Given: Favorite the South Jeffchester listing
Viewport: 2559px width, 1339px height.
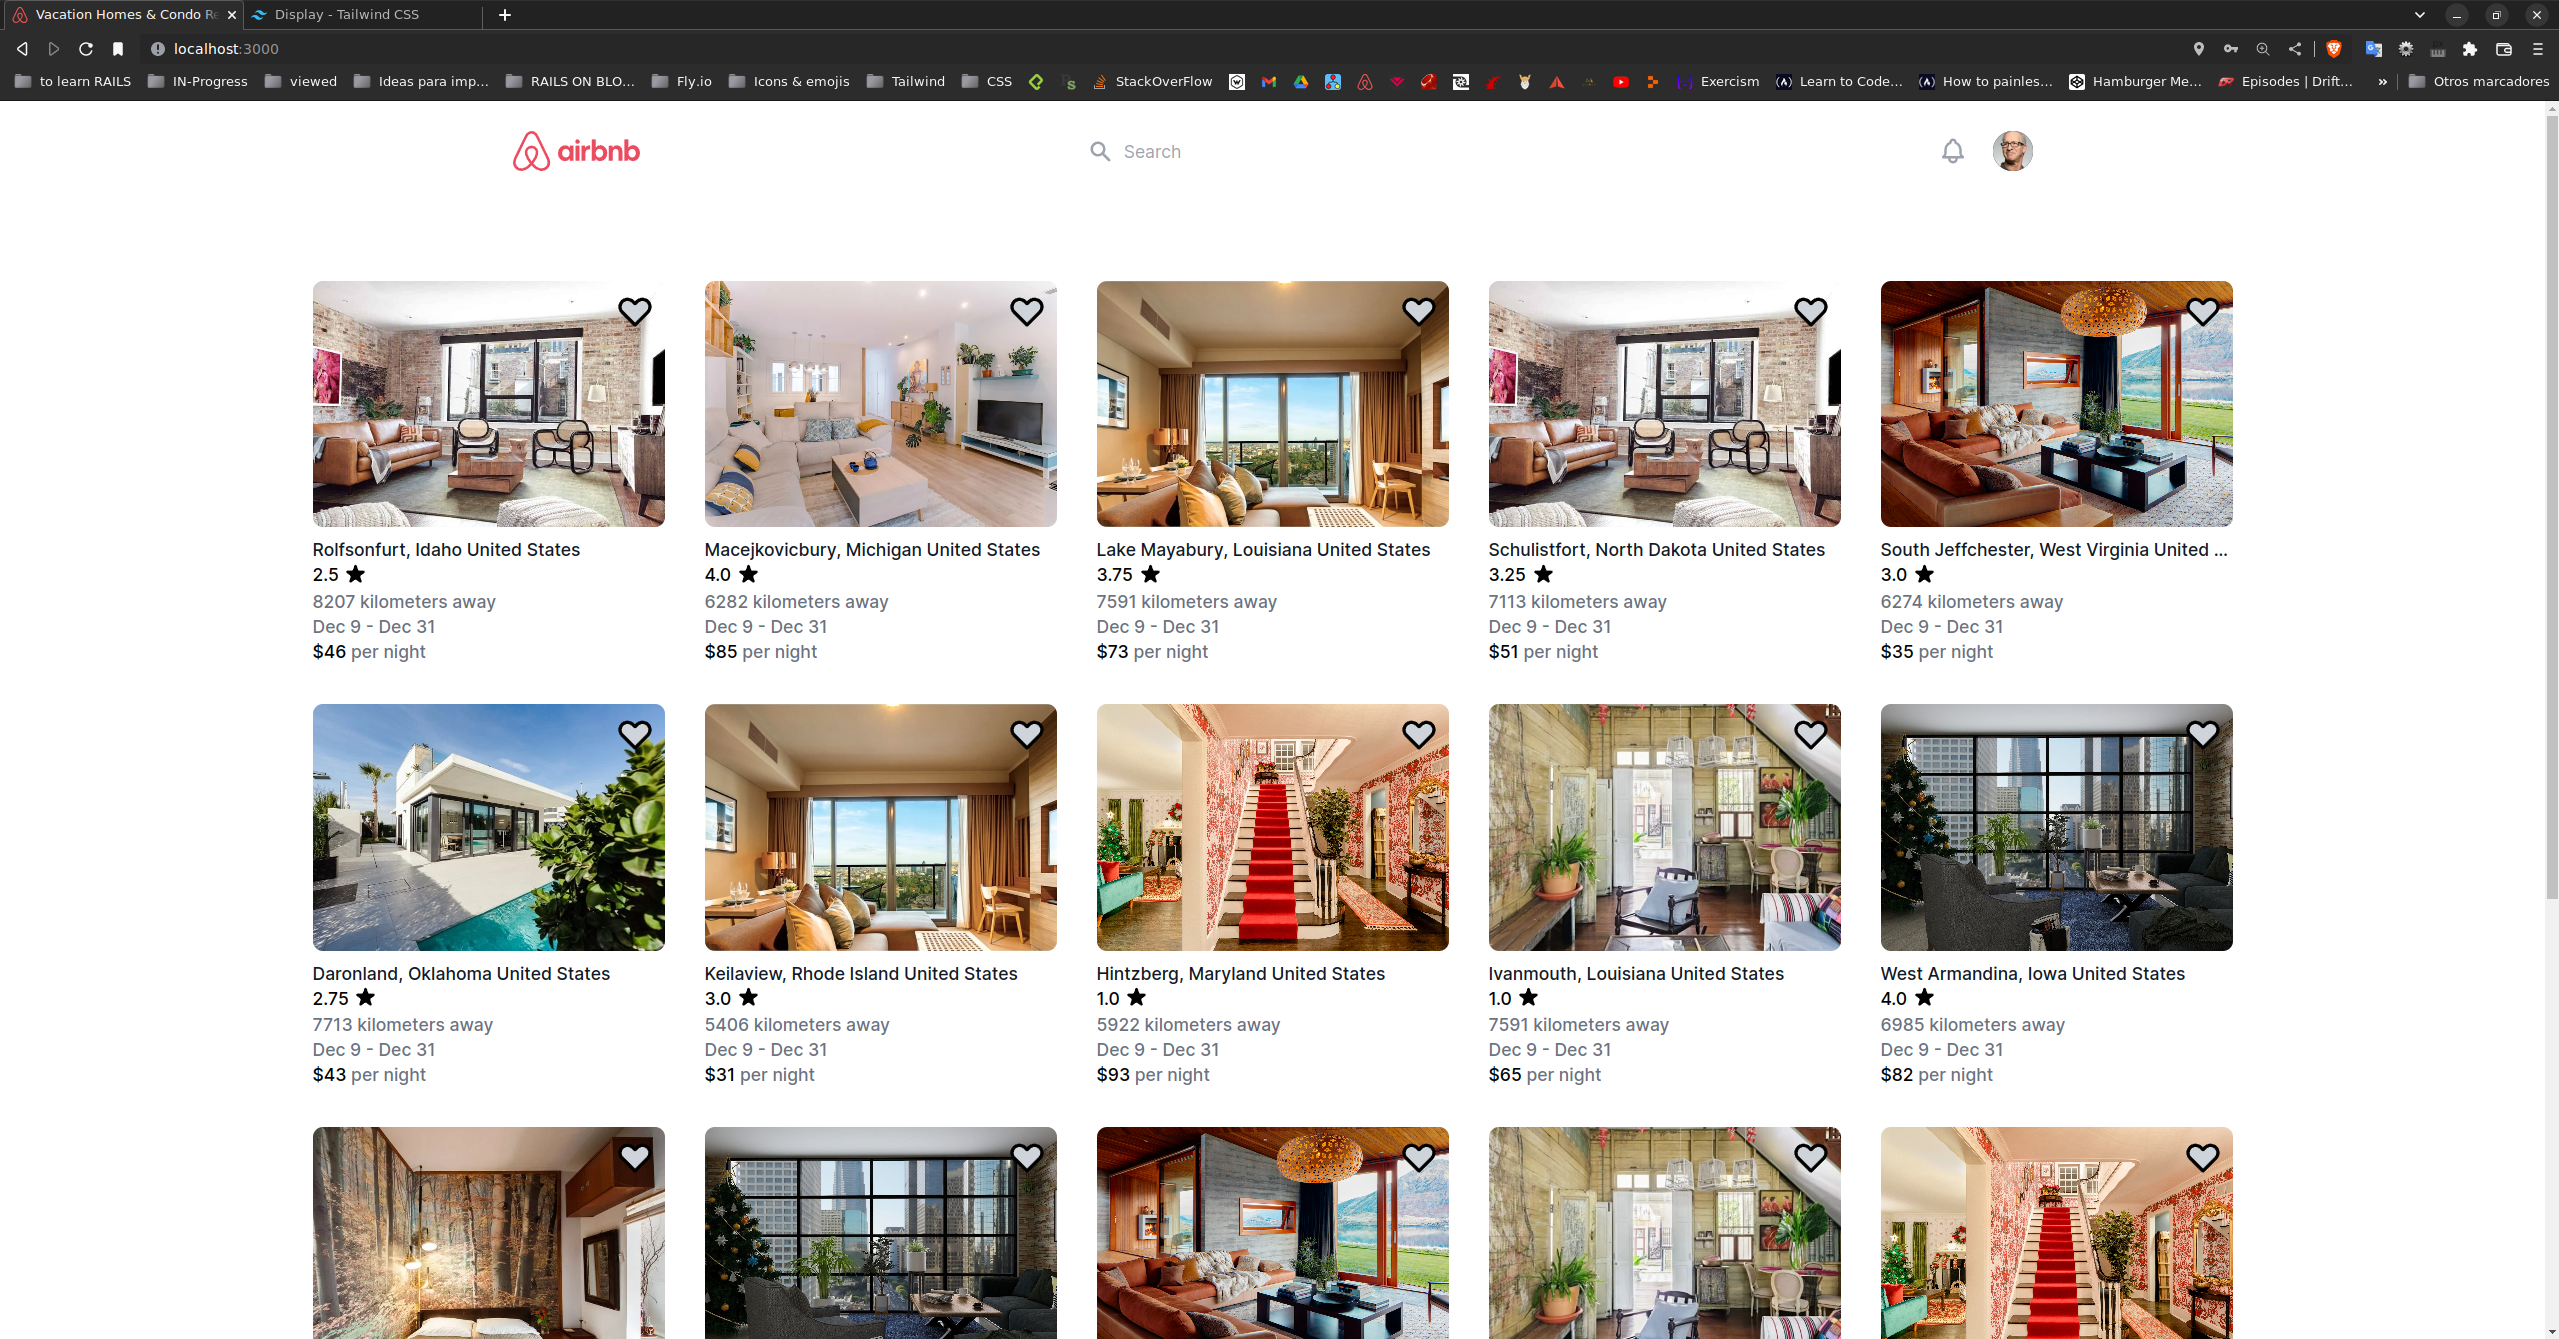Looking at the screenshot, I should point(2202,311).
